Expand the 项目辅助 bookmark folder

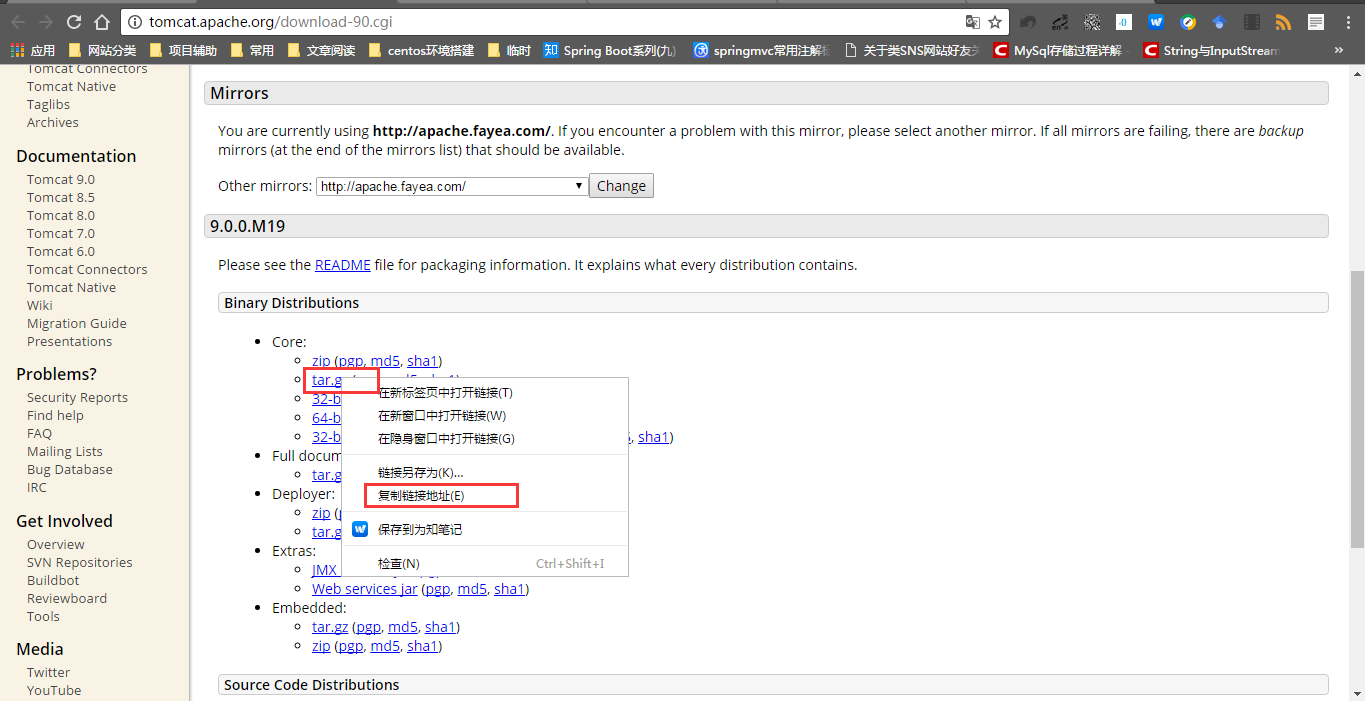click(x=182, y=50)
